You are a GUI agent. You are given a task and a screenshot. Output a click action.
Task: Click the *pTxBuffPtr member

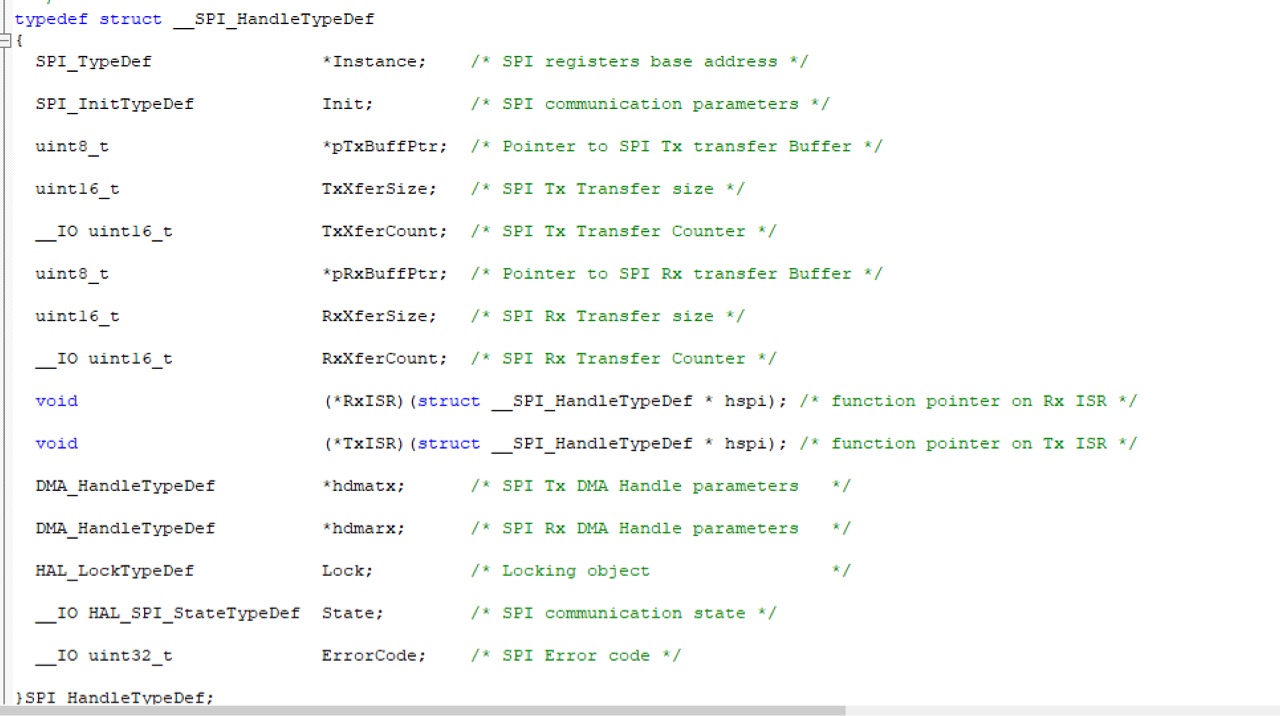[x=384, y=147]
